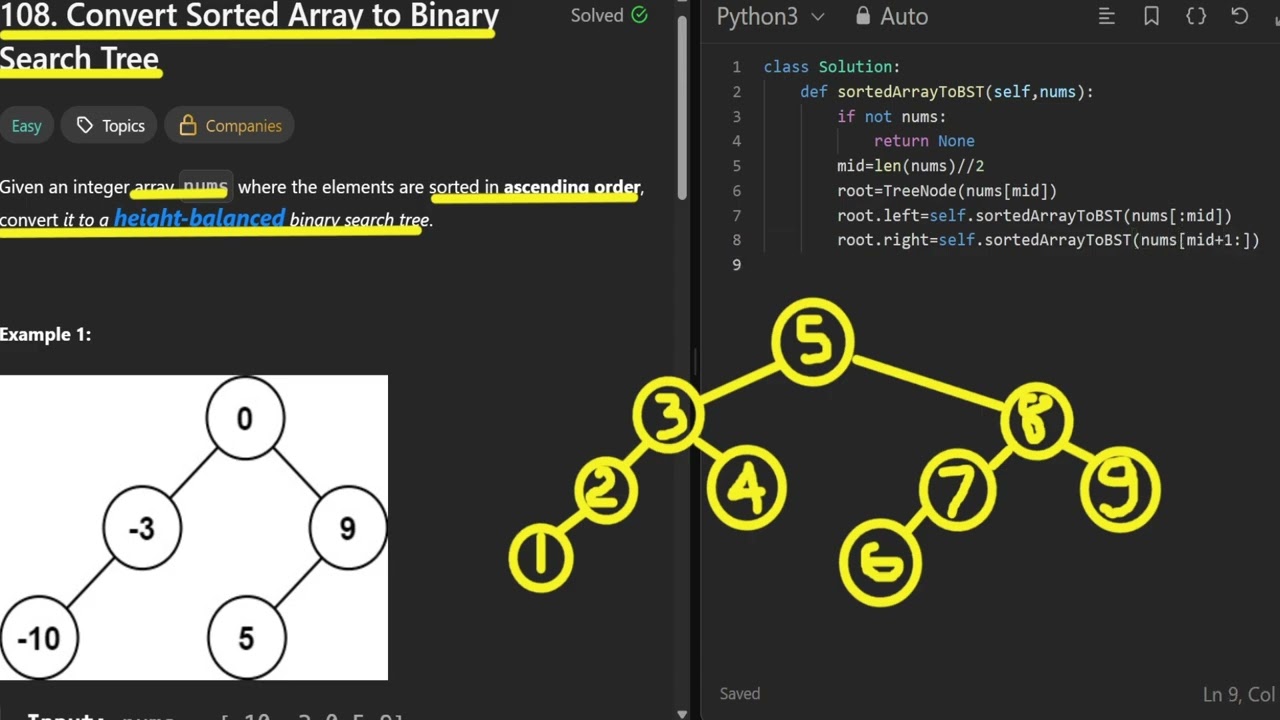Screen dimensions: 1280x720
Task: Click the 'Example 1:' heading
Action: [x=45, y=335]
